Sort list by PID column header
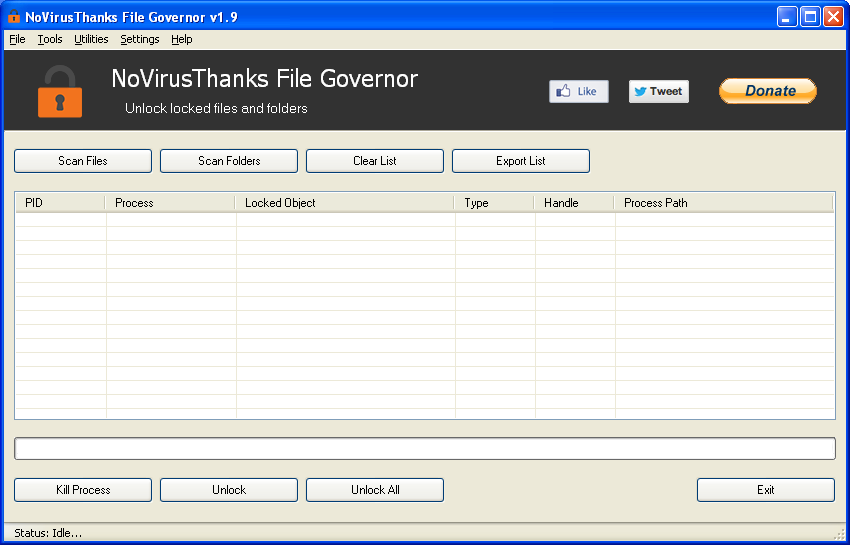Viewport: 850px width, 547px height. 60,203
